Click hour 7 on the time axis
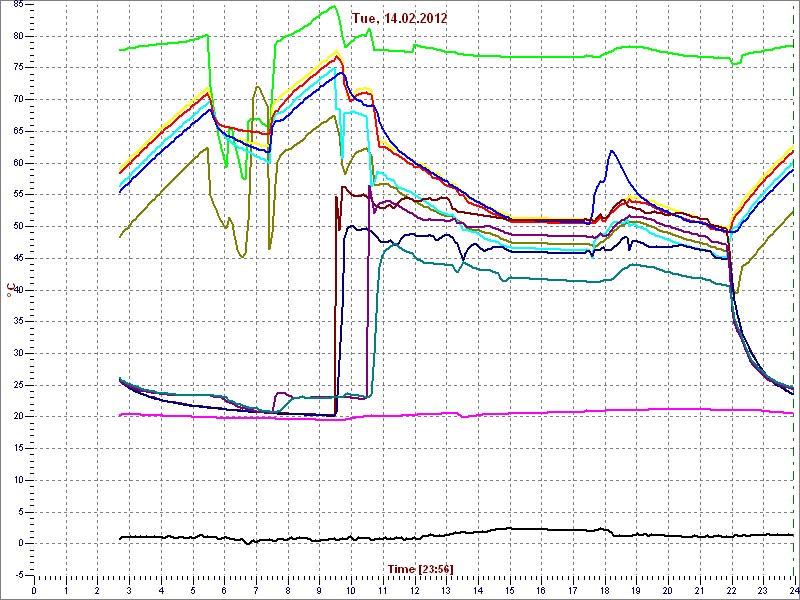 (x=256, y=591)
